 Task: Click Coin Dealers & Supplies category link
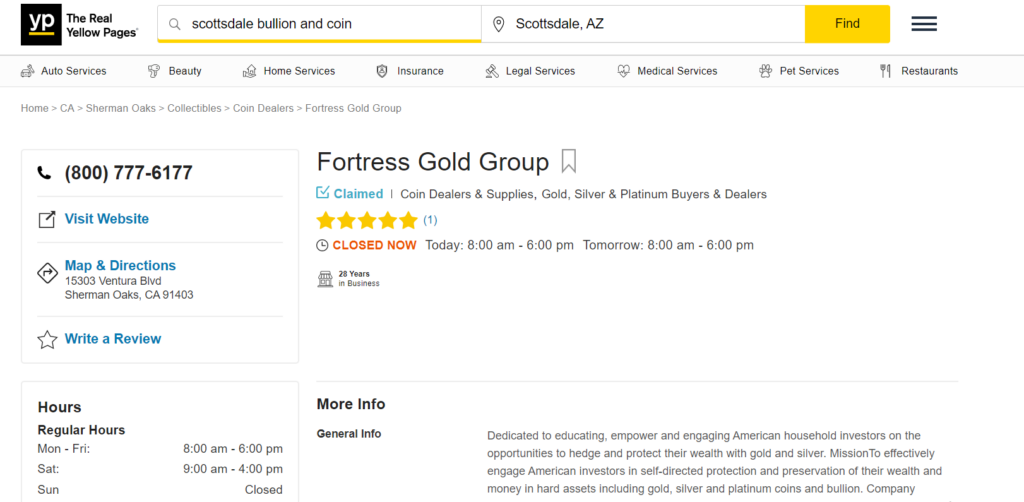pos(468,194)
